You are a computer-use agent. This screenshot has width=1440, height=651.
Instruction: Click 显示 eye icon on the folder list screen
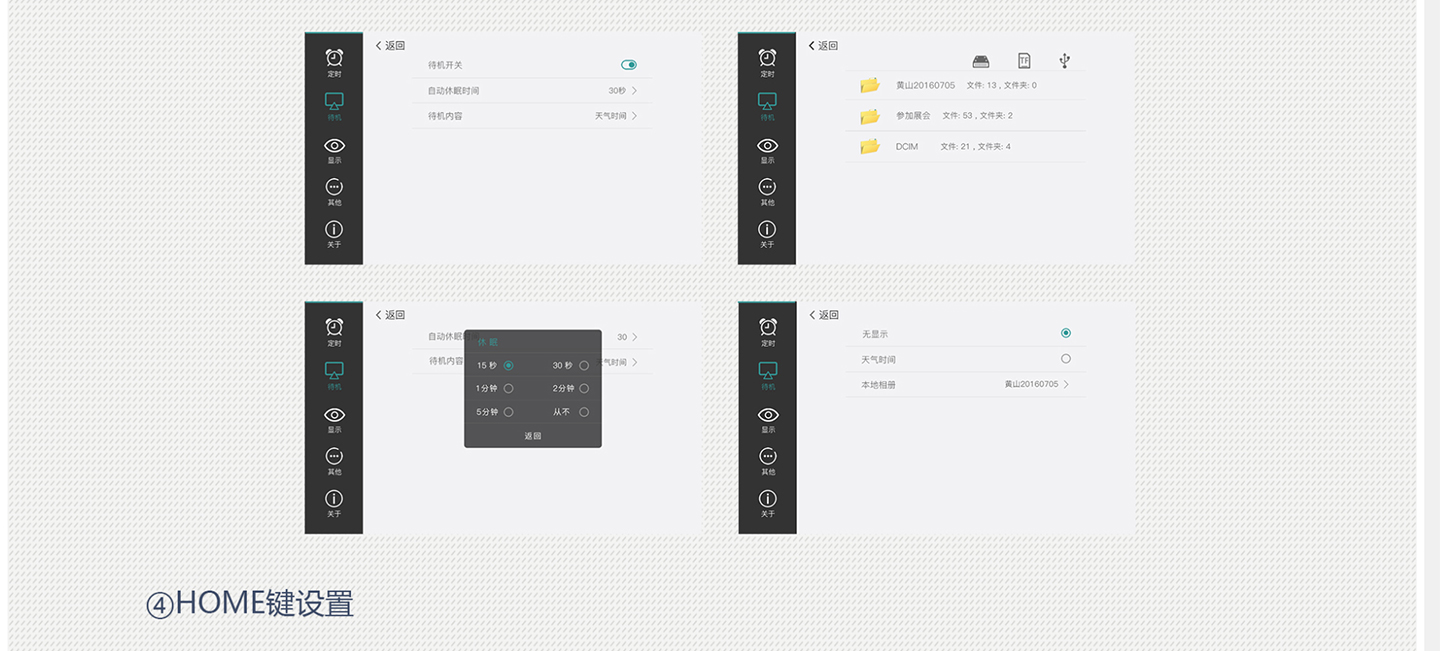767,145
